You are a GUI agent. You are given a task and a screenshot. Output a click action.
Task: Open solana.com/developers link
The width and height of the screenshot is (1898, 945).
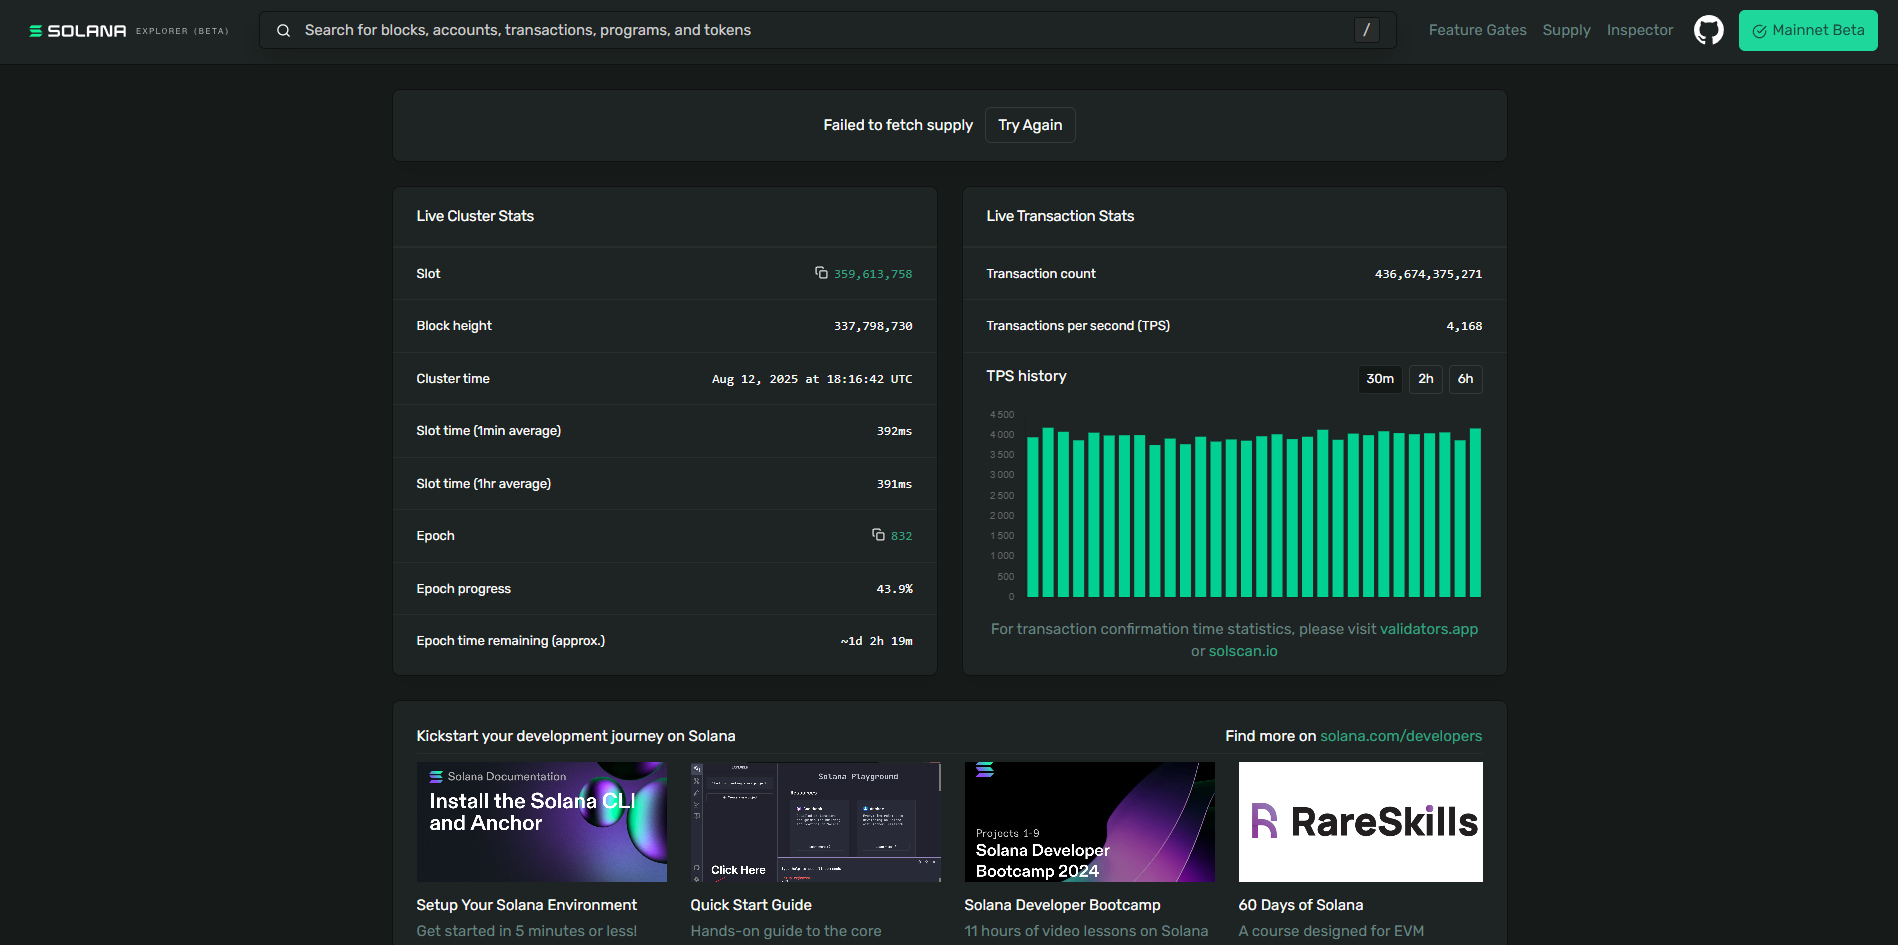(x=1402, y=735)
